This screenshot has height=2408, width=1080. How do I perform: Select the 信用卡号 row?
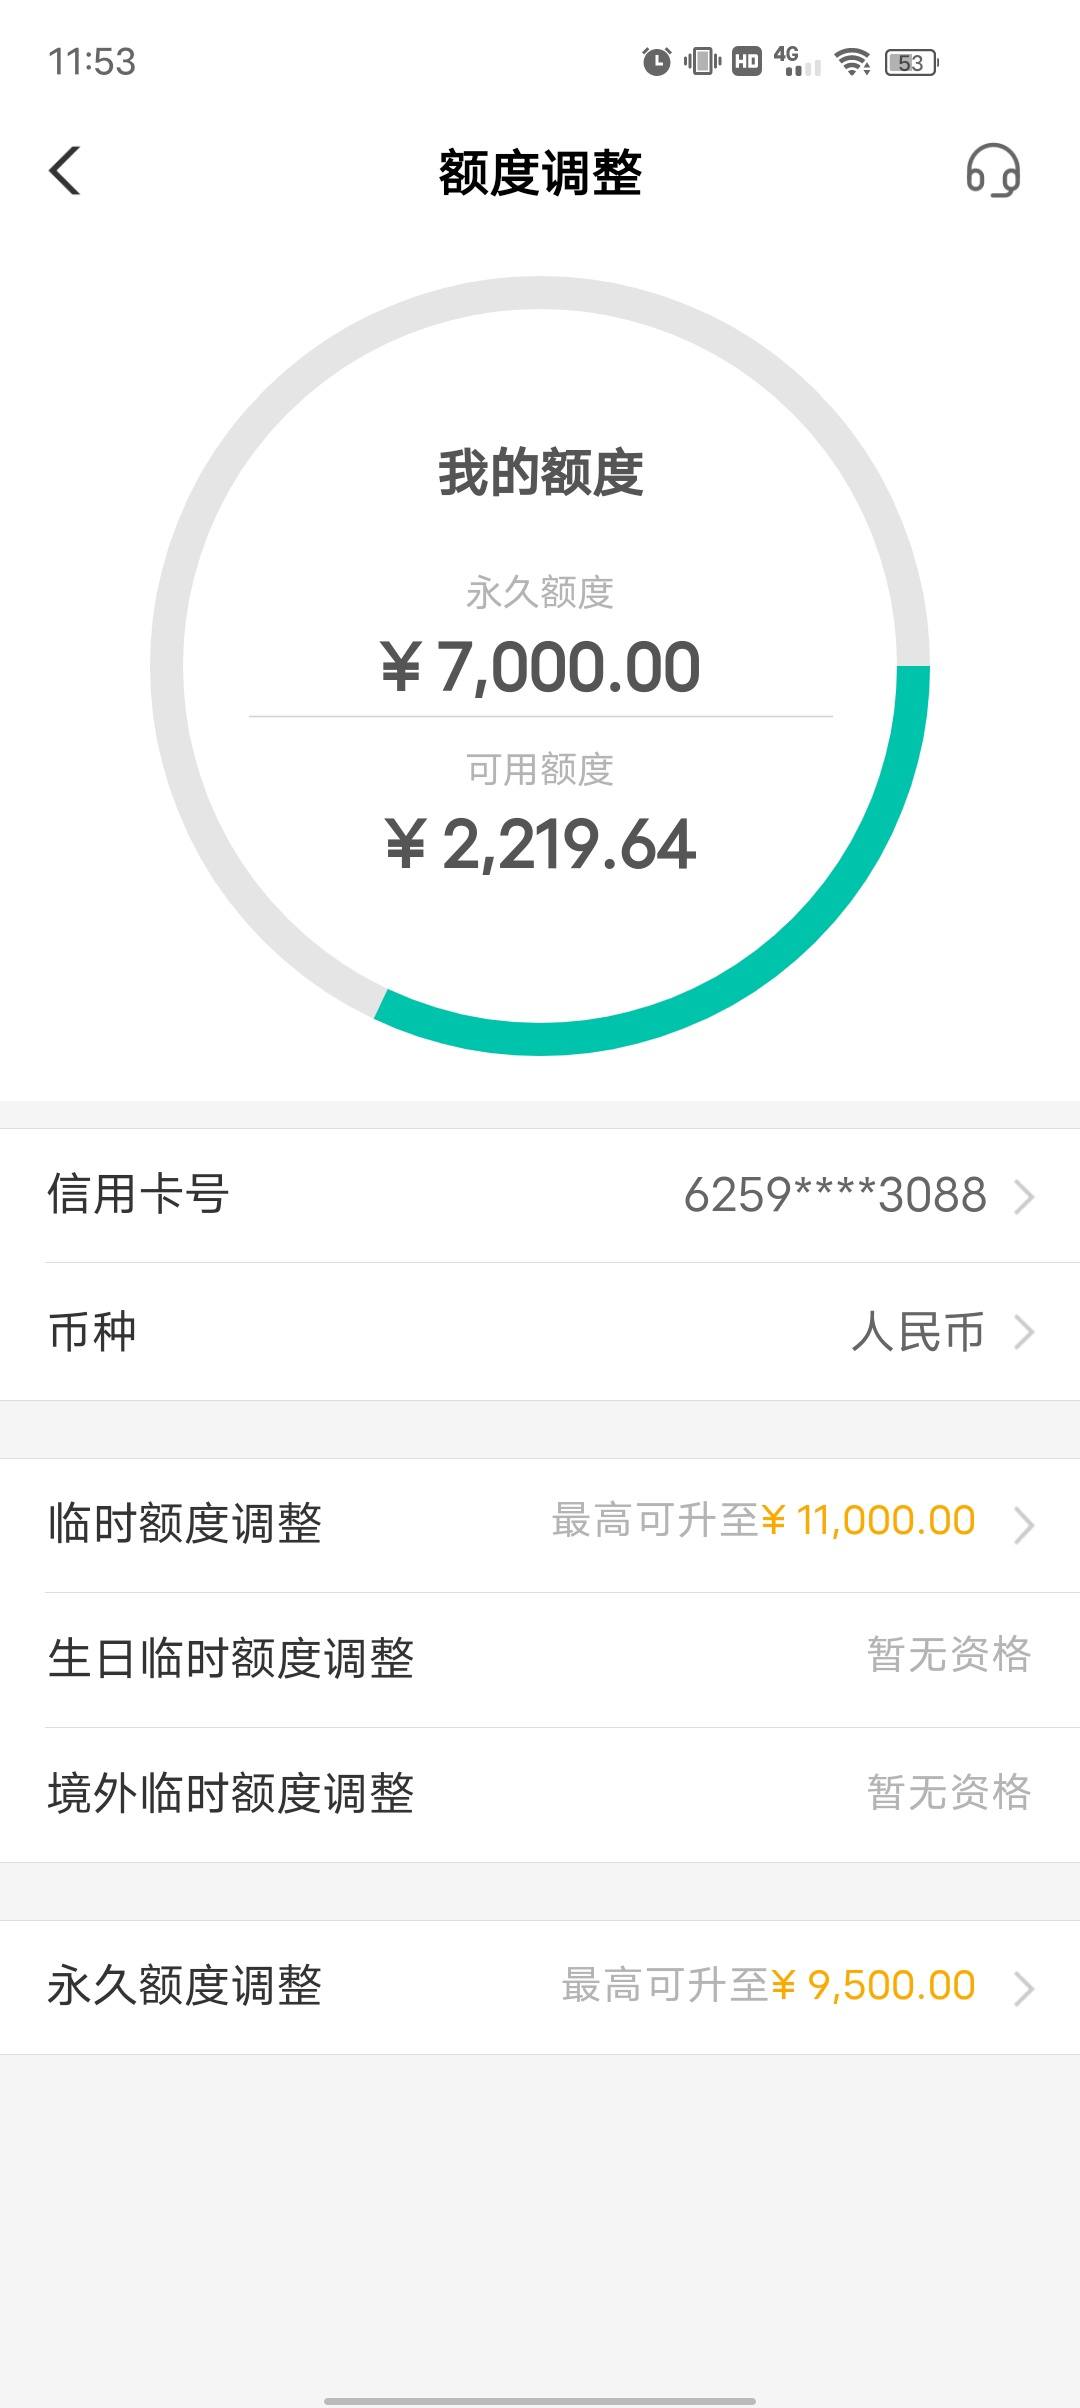click(x=540, y=1196)
